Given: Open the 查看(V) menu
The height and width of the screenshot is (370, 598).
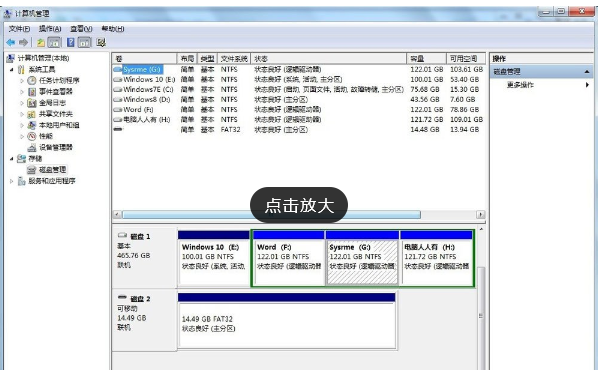Looking at the screenshot, I should 81,29.
